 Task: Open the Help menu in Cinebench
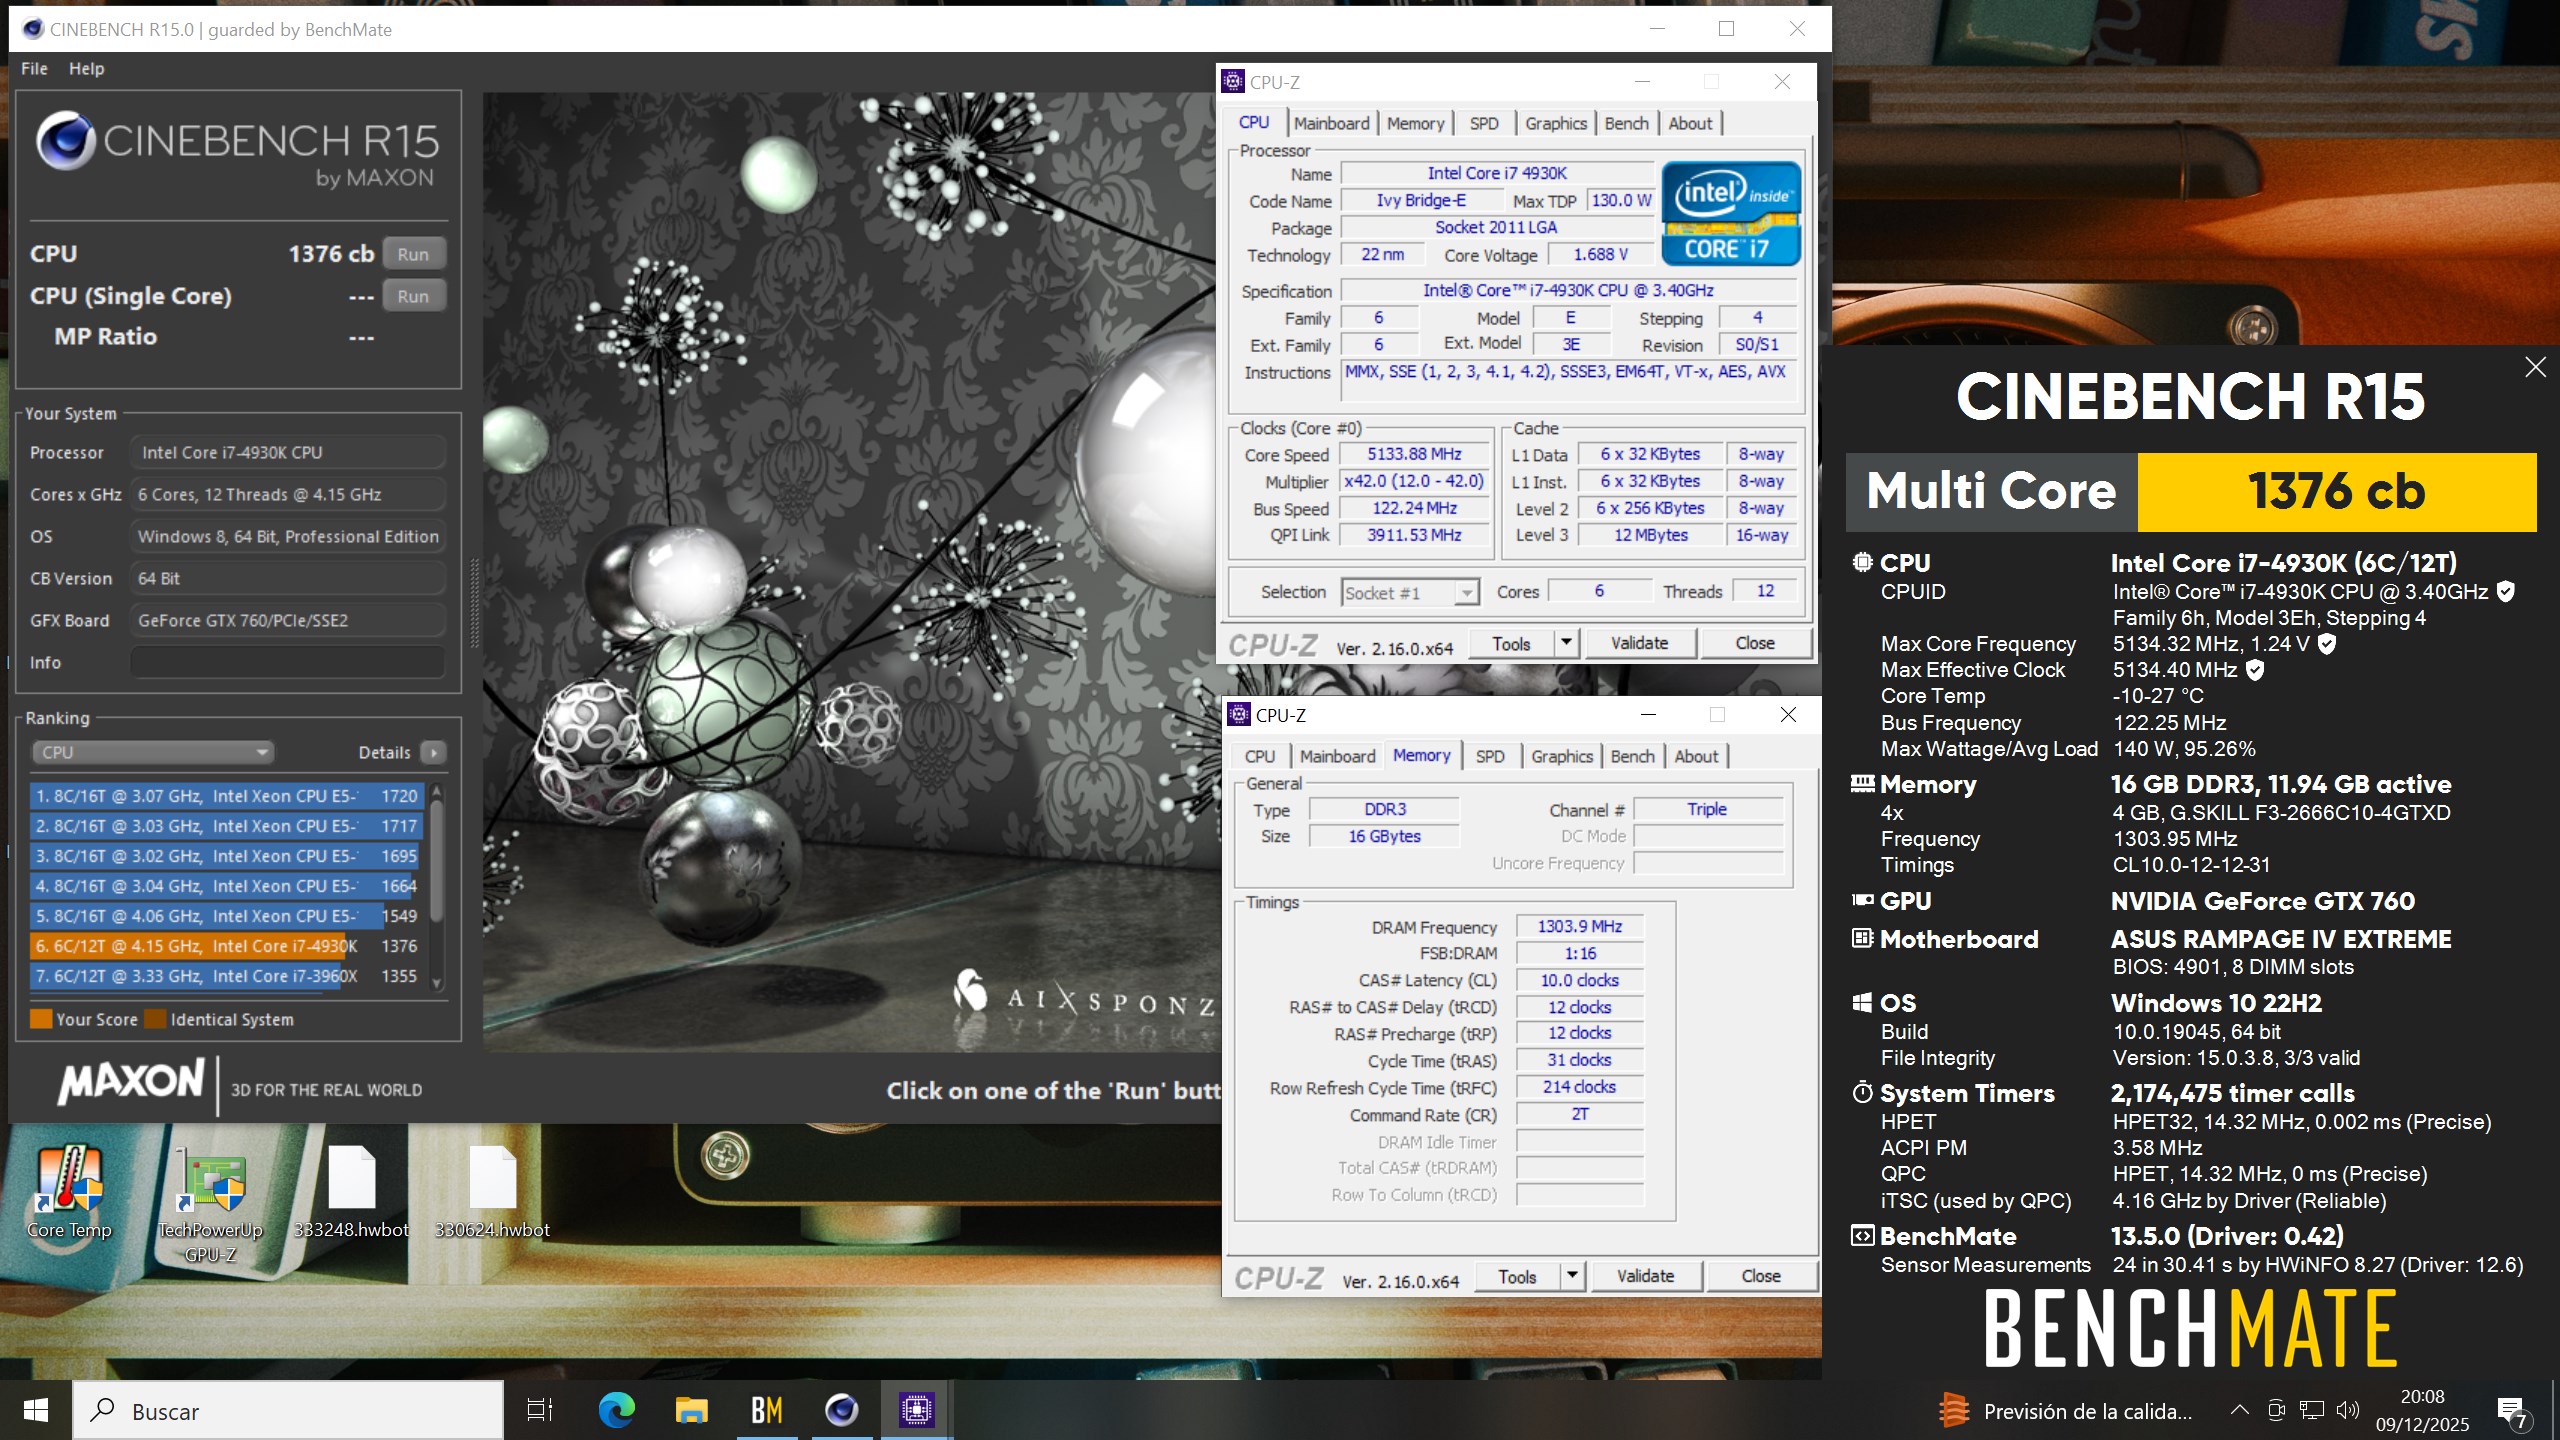coord(86,69)
